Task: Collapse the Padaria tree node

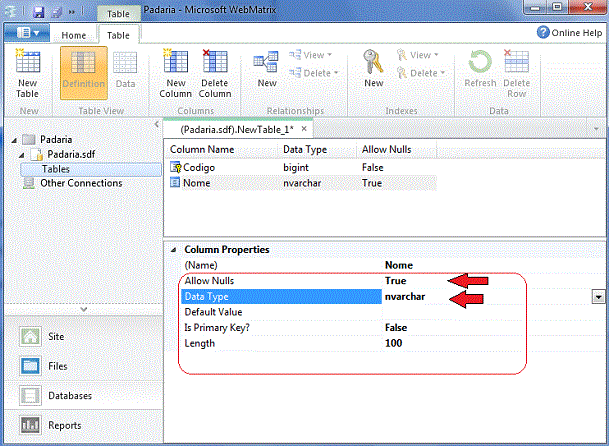Action: pos(14,140)
